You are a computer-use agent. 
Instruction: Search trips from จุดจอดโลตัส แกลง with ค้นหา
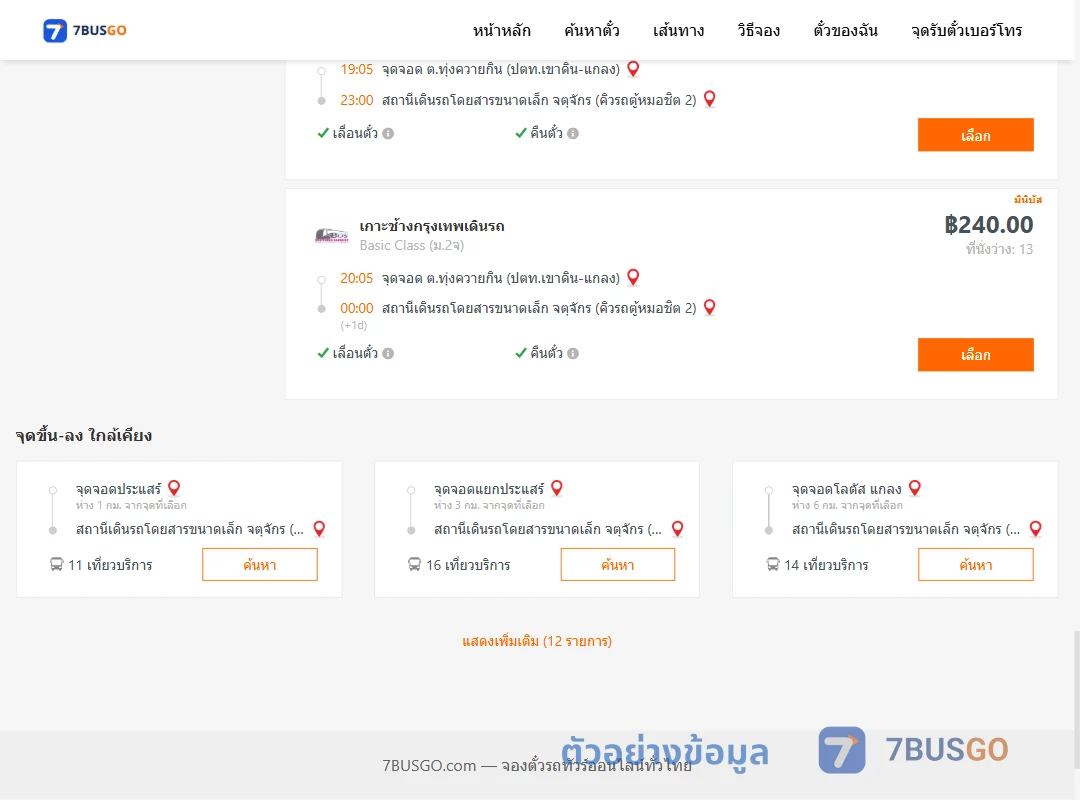coord(975,564)
